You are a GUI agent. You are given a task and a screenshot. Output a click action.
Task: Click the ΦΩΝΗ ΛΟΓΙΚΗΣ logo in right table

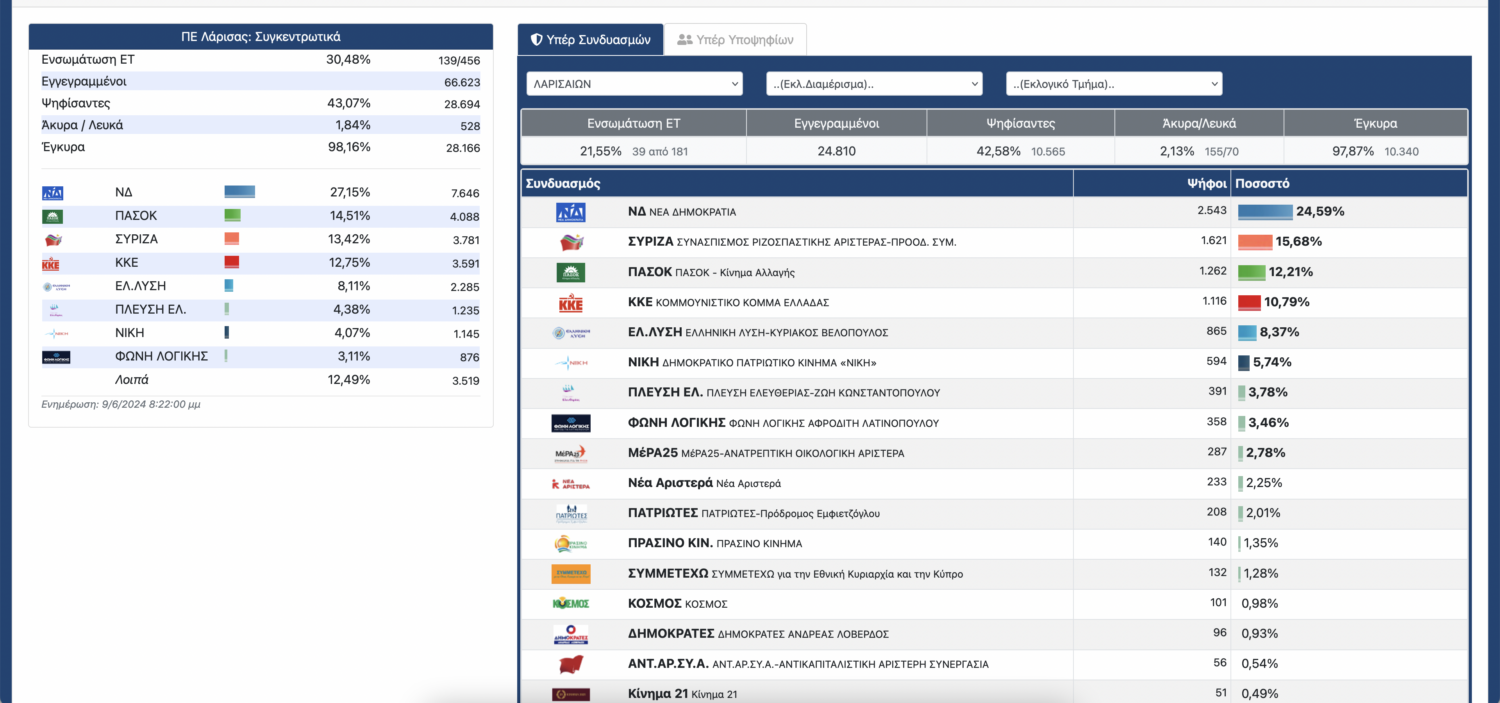570,423
